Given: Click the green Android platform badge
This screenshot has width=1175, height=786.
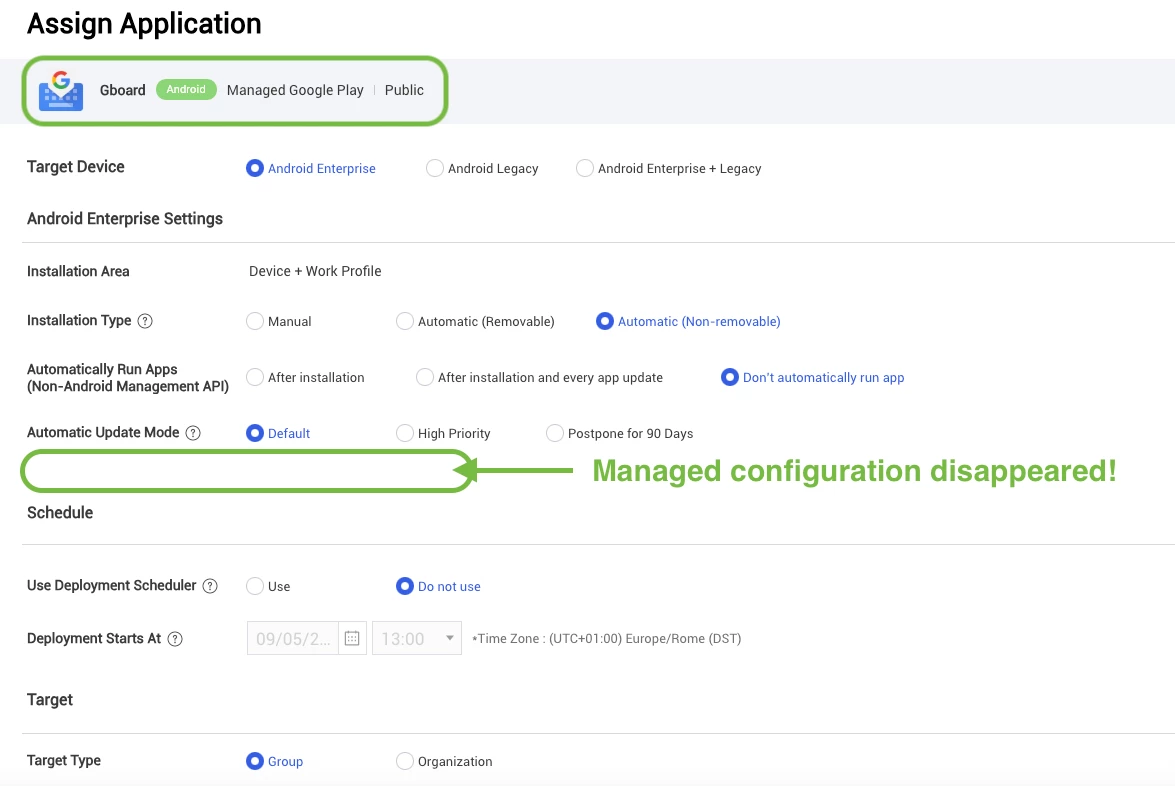Looking at the screenshot, I should click(x=186, y=90).
